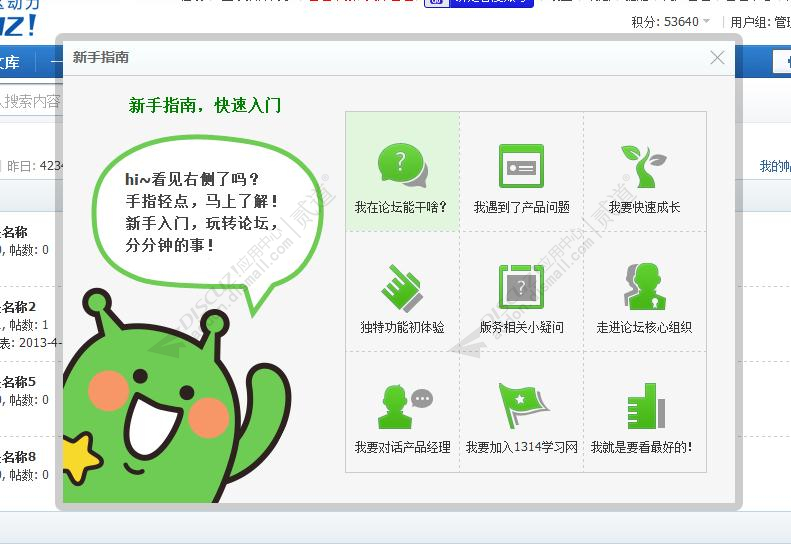Click the green question bubble icon
The image size is (791, 544).
(x=402, y=165)
